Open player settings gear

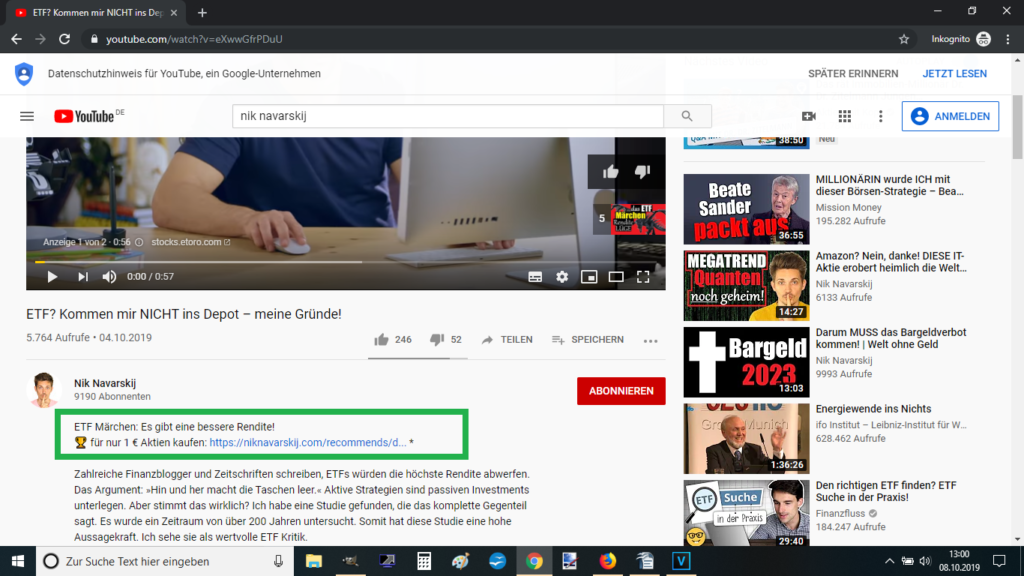pyautogui.click(x=562, y=277)
